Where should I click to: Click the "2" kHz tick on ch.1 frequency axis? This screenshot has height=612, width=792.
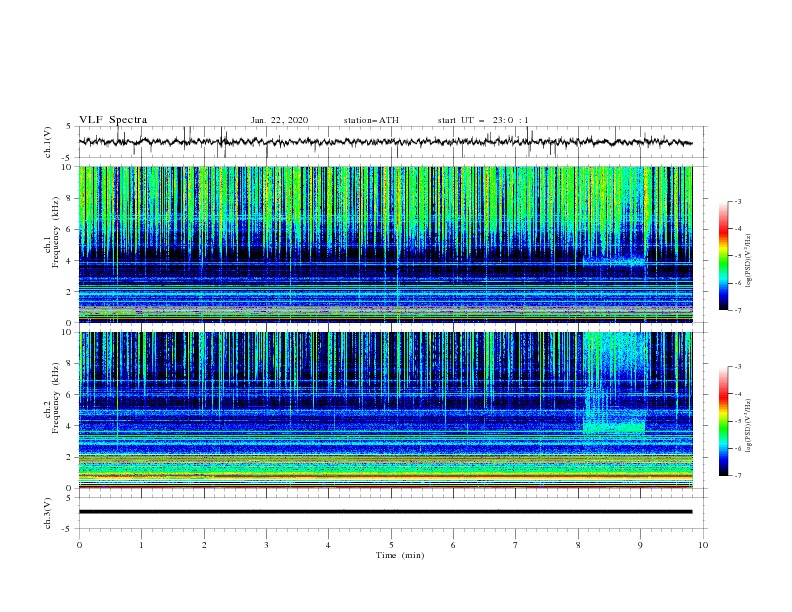(x=70, y=291)
